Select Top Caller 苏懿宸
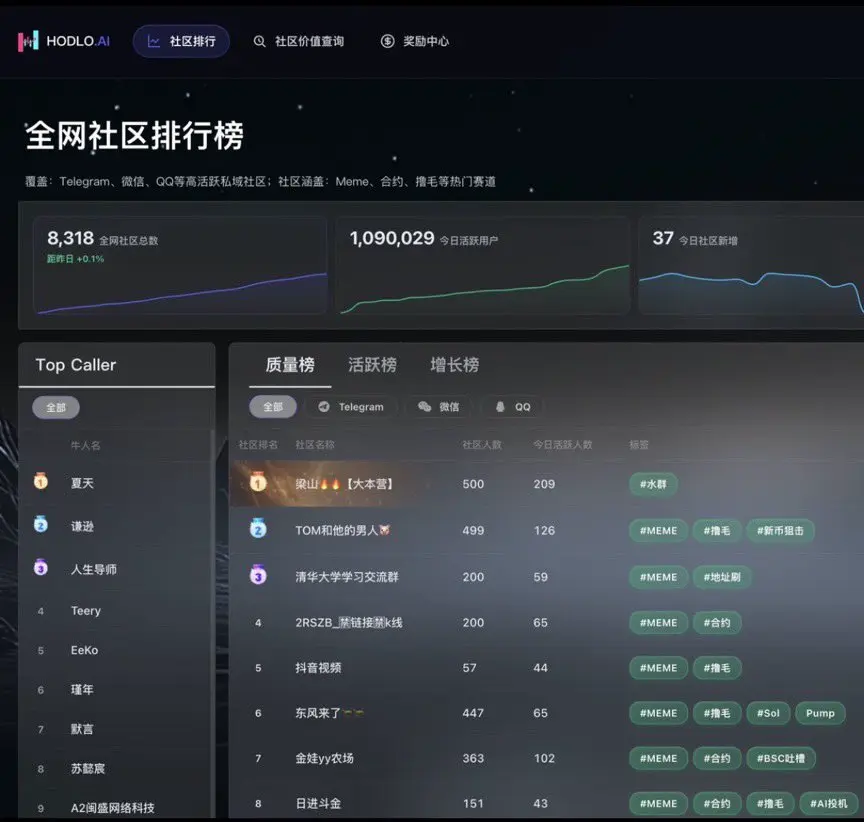The width and height of the screenshot is (864, 822). point(88,769)
